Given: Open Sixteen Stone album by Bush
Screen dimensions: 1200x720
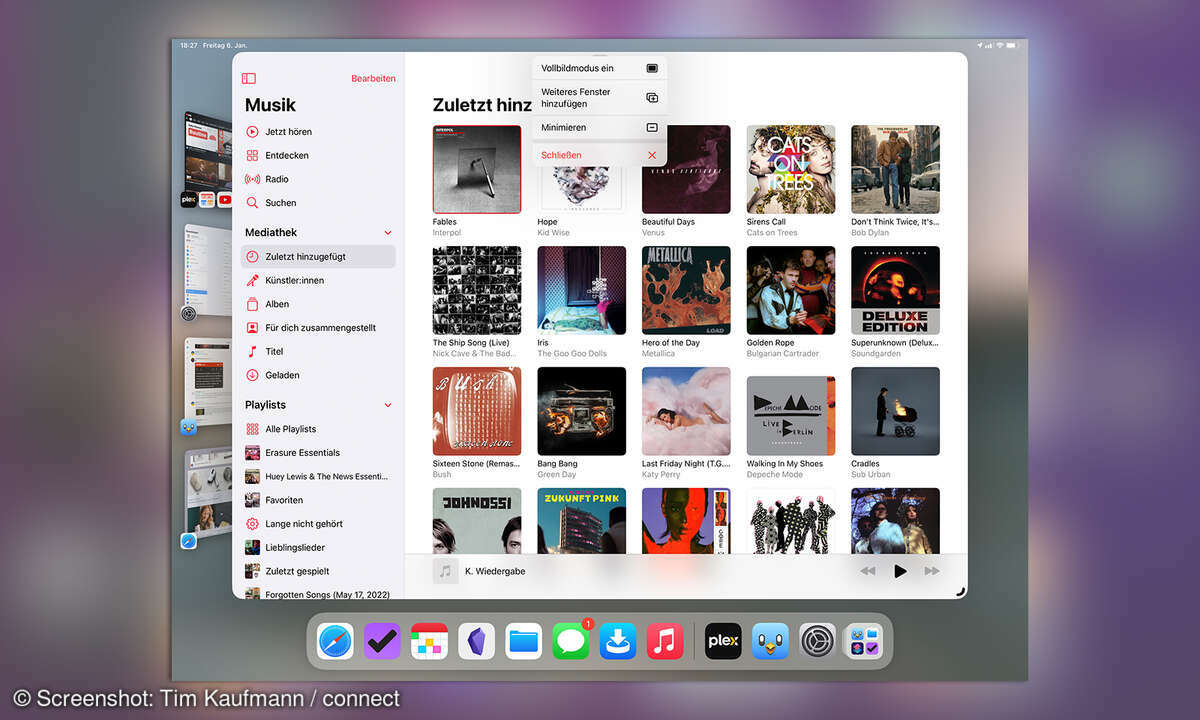Looking at the screenshot, I should pyautogui.click(x=477, y=411).
